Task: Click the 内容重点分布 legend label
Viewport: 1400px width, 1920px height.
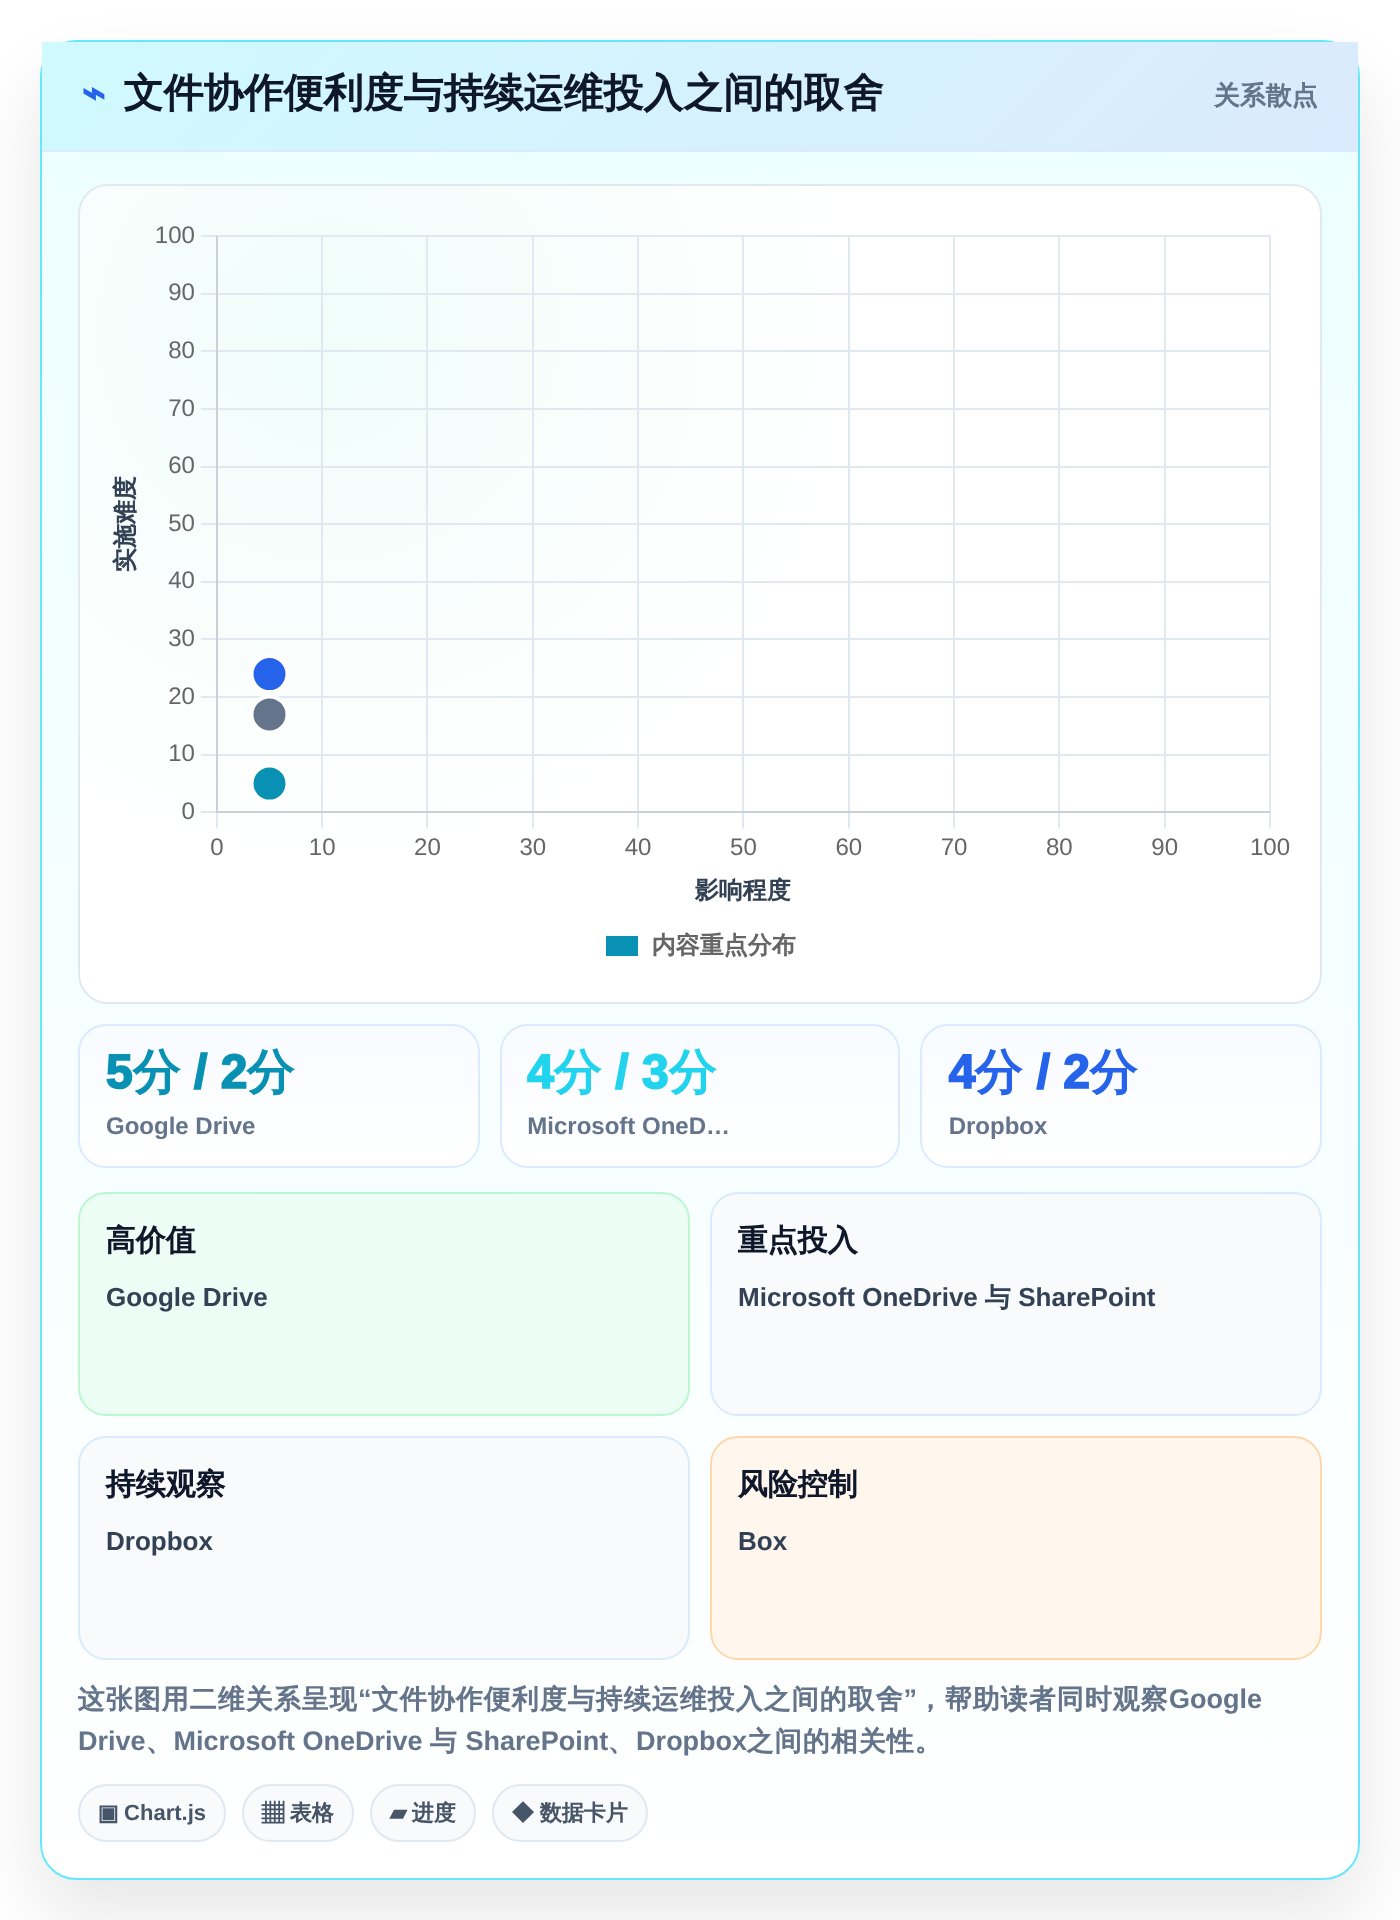Action: (x=723, y=946)
